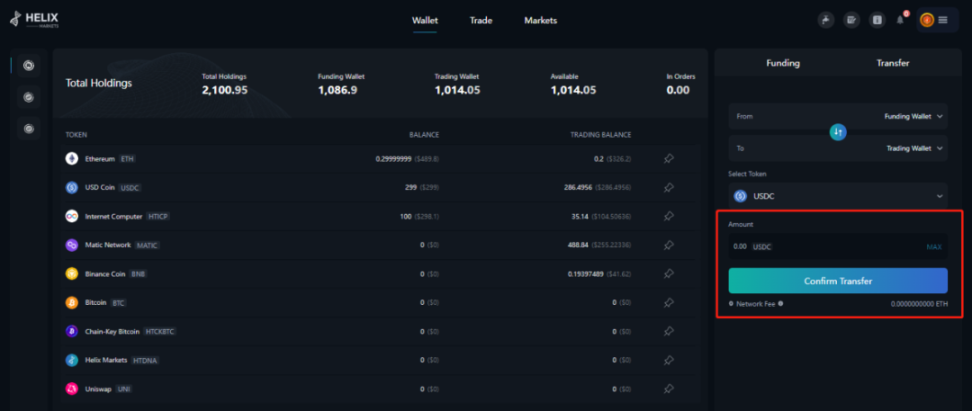This screenshot has width=972, height=411.
Task: Pin the Binance Coin row
Action: pyautogui.click(x=668, y=273)
